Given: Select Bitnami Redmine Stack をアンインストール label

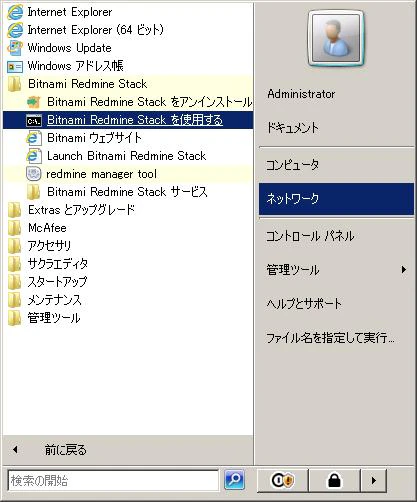Looking at the screenshot, I should coord(149,102).
